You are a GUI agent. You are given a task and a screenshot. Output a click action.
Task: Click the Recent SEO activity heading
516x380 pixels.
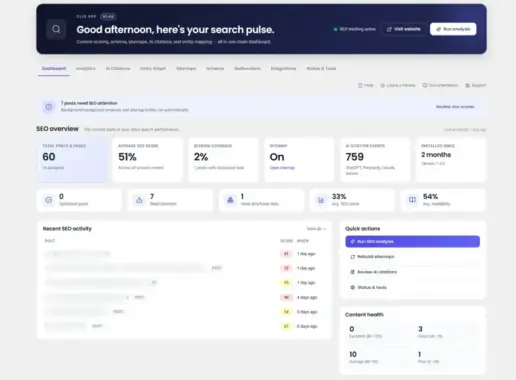point(67,229)
